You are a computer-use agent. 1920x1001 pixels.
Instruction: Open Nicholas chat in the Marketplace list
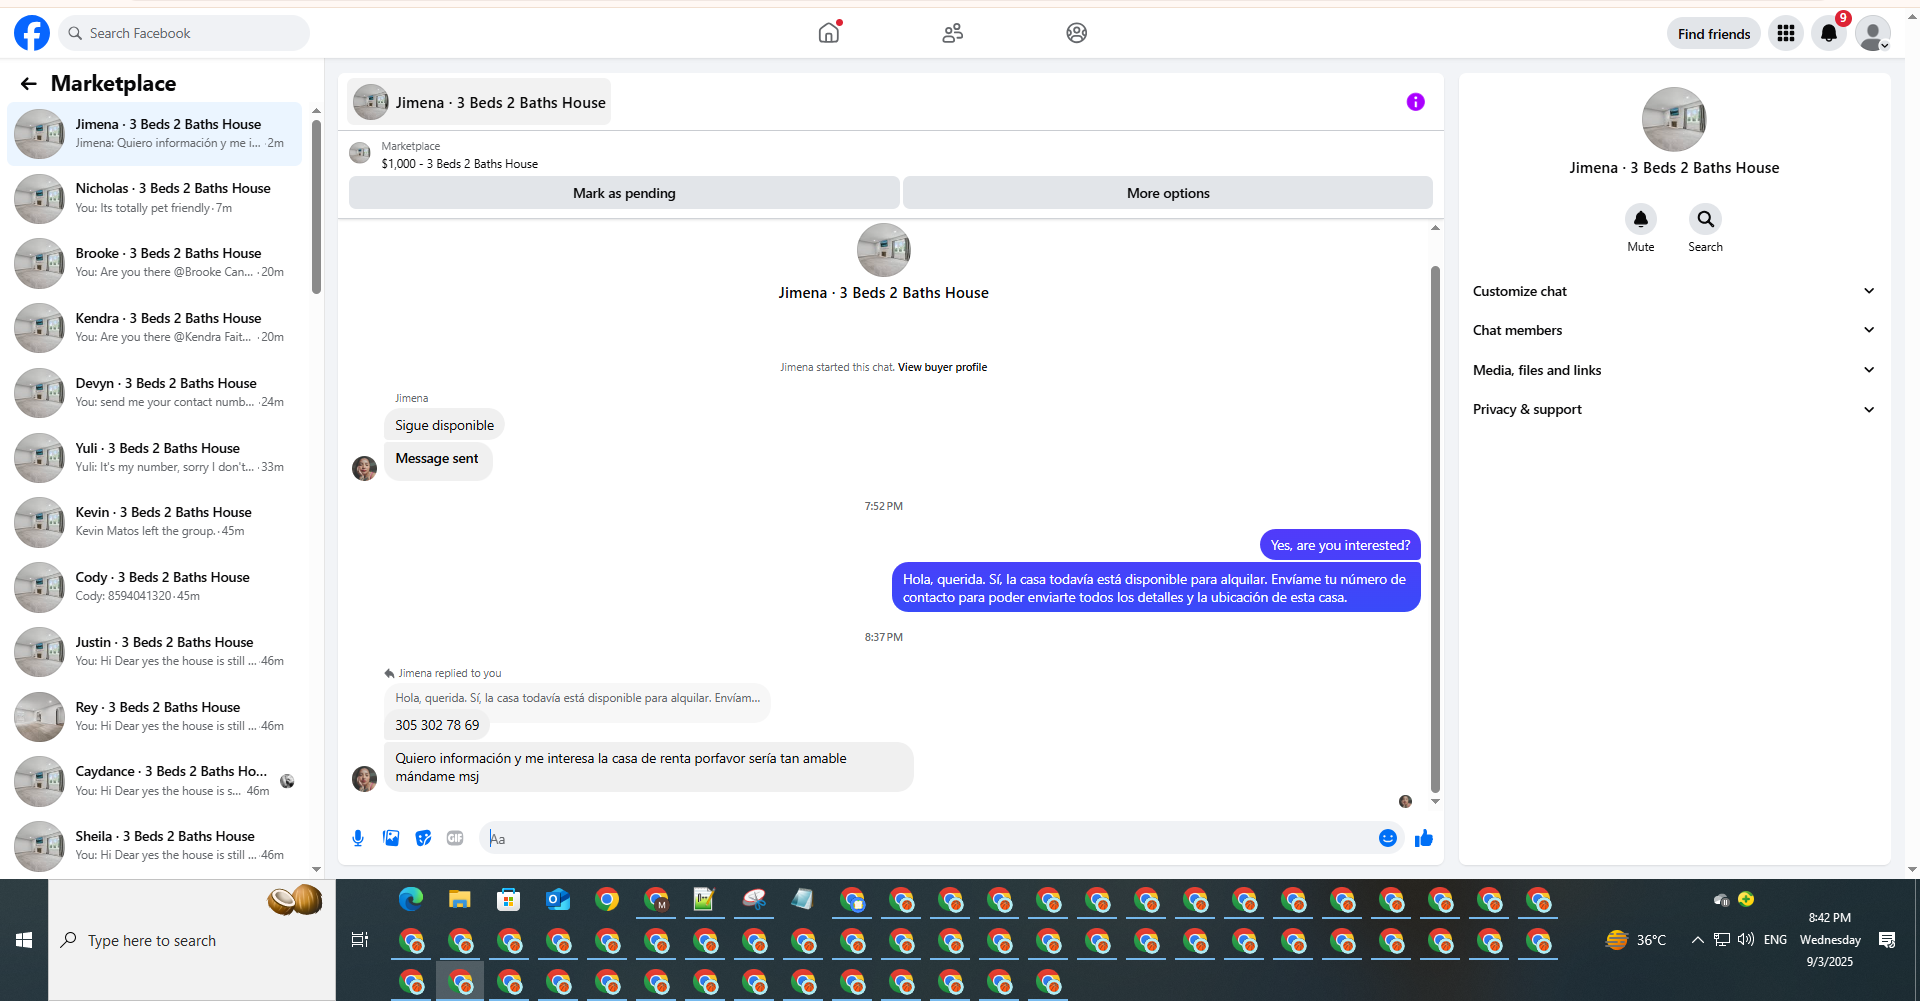click(155, 198)
